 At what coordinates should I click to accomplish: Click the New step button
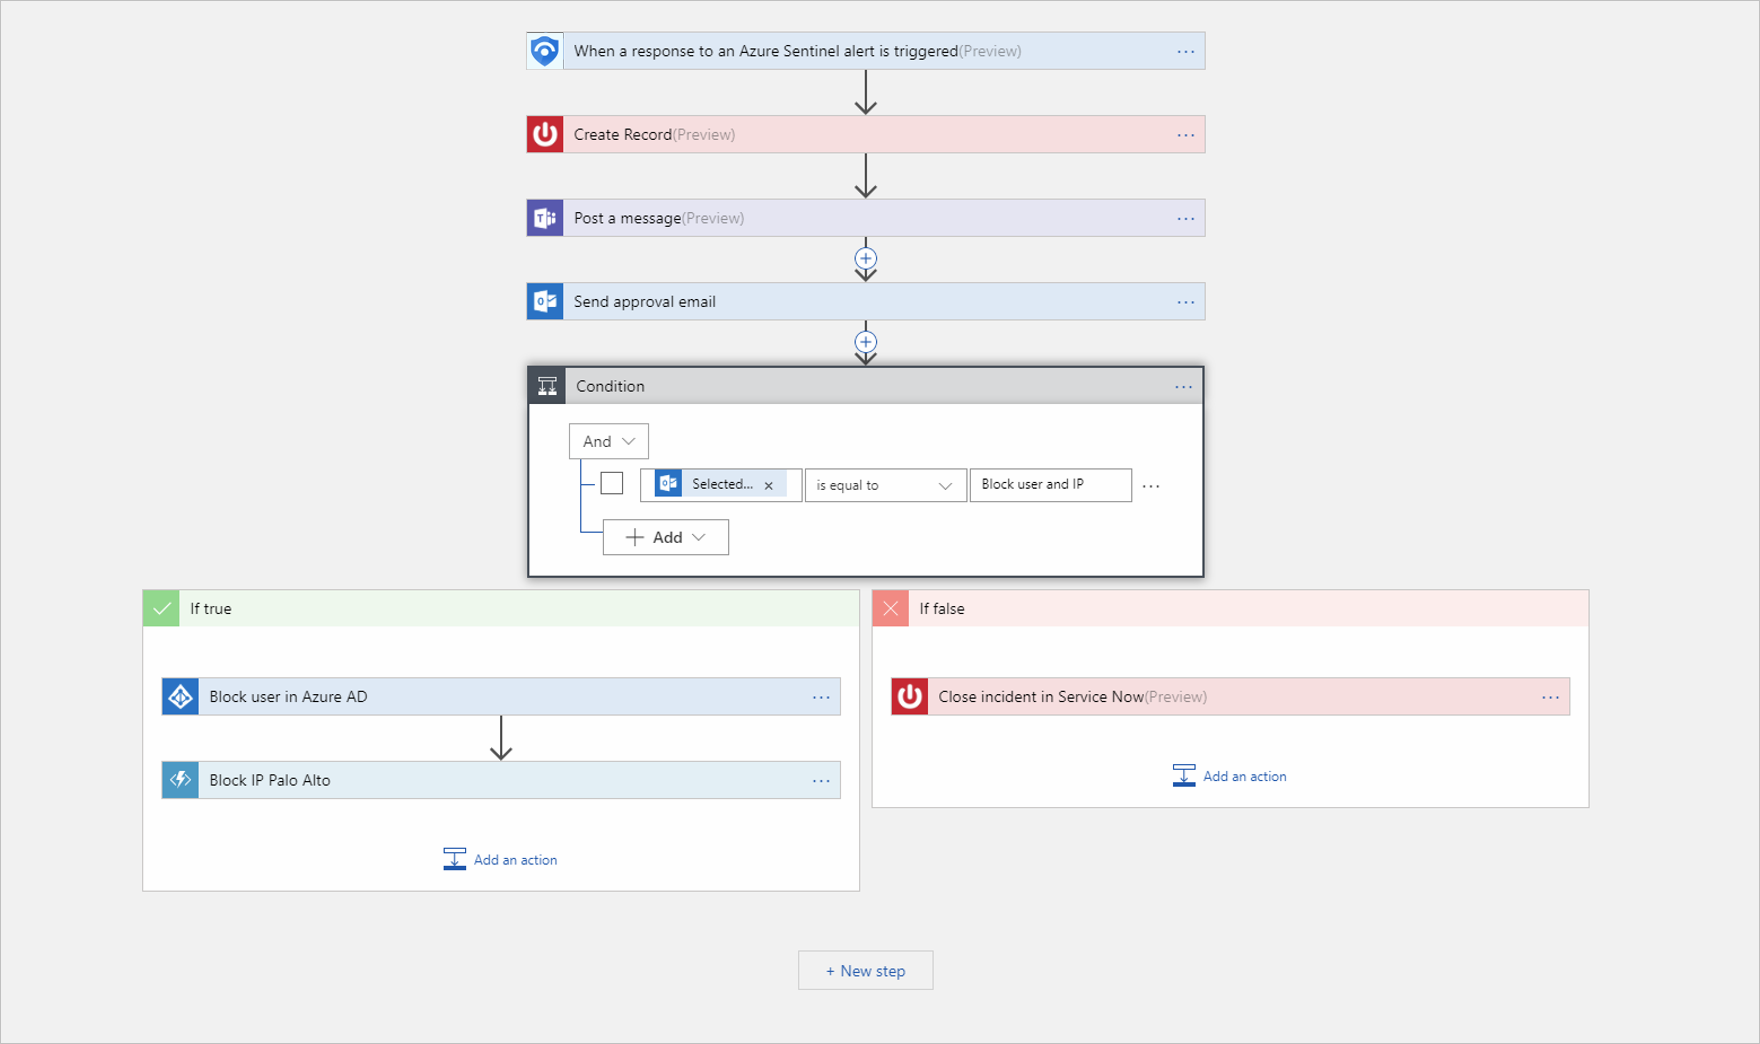[866, 970]
